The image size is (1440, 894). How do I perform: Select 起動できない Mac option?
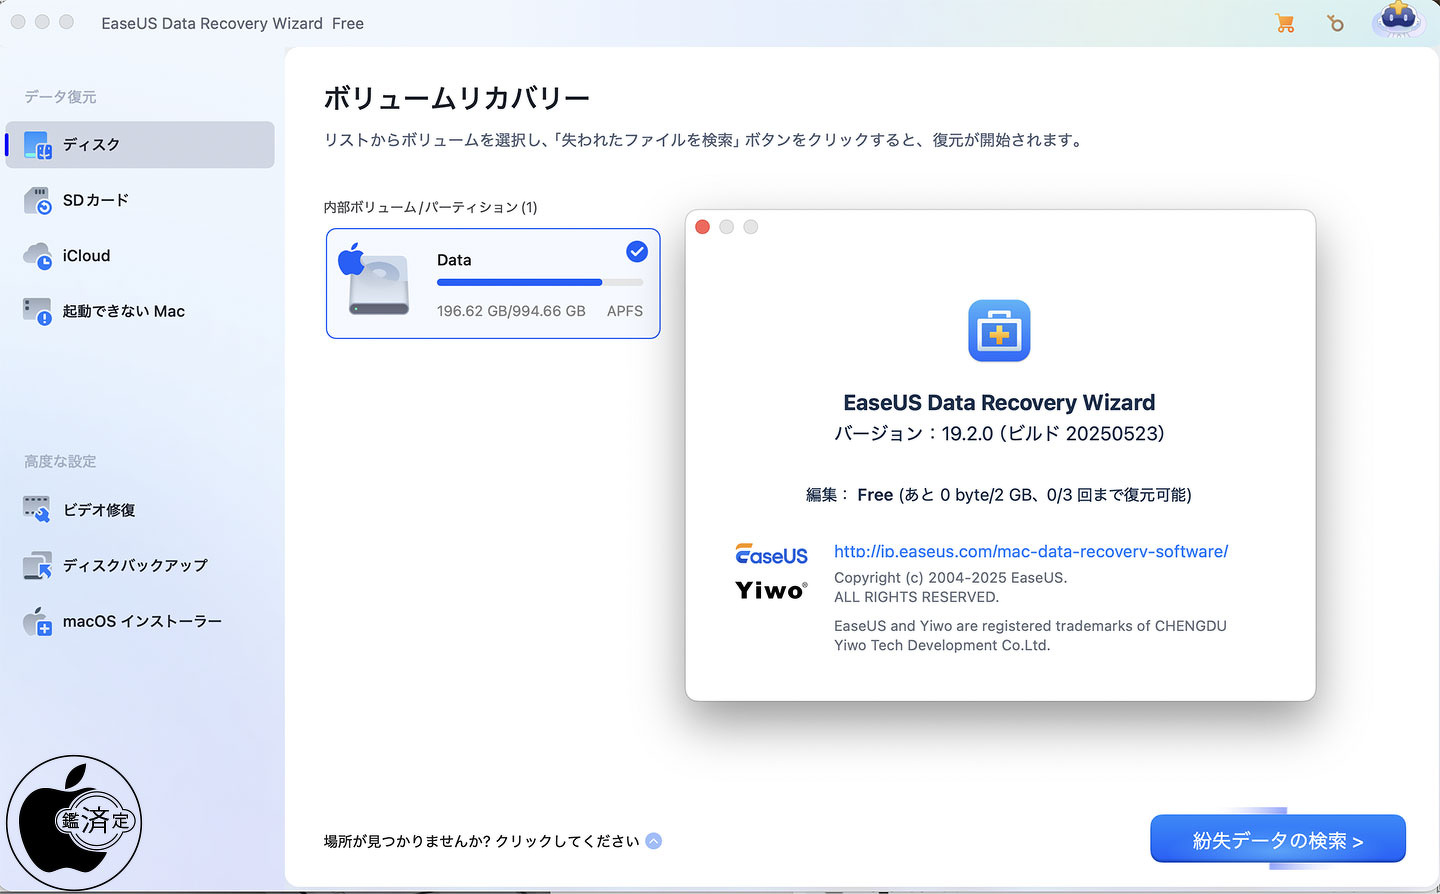coord(140,311)
